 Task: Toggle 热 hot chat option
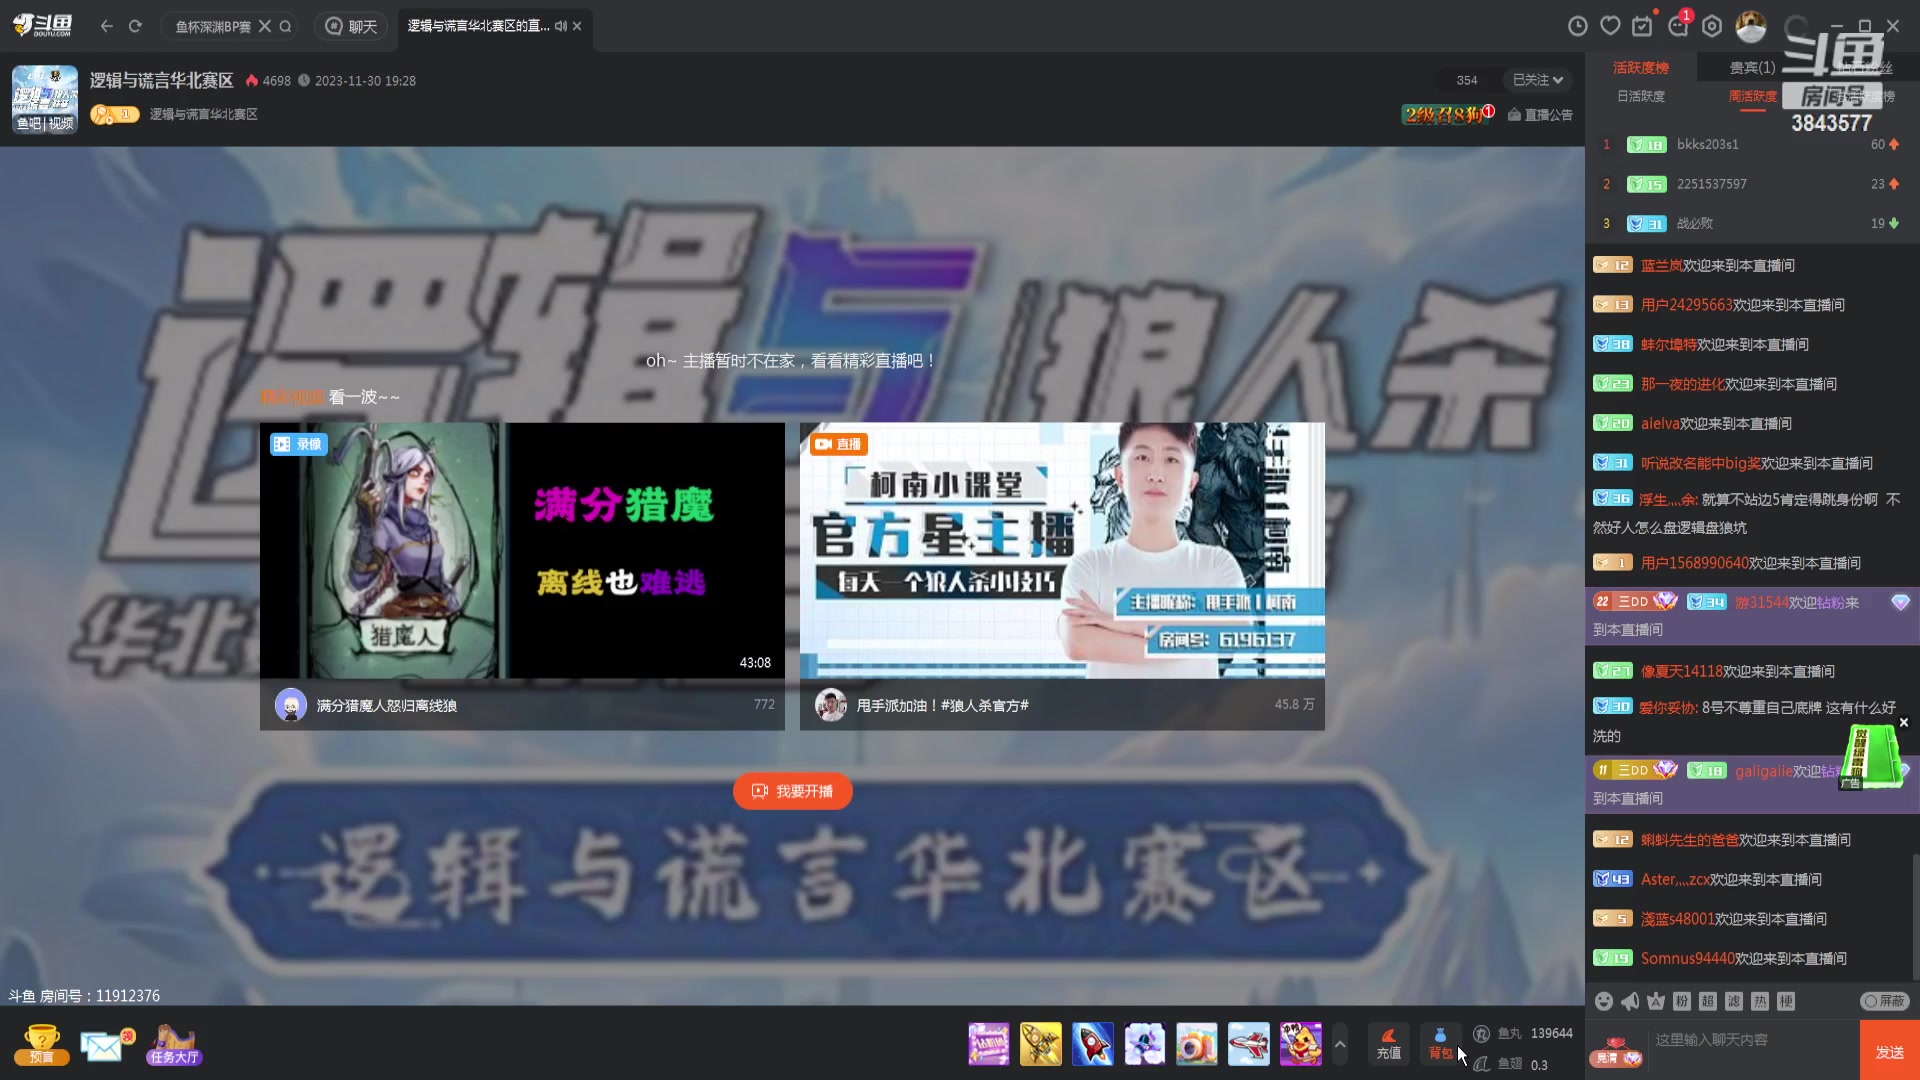(1760, 1001)
